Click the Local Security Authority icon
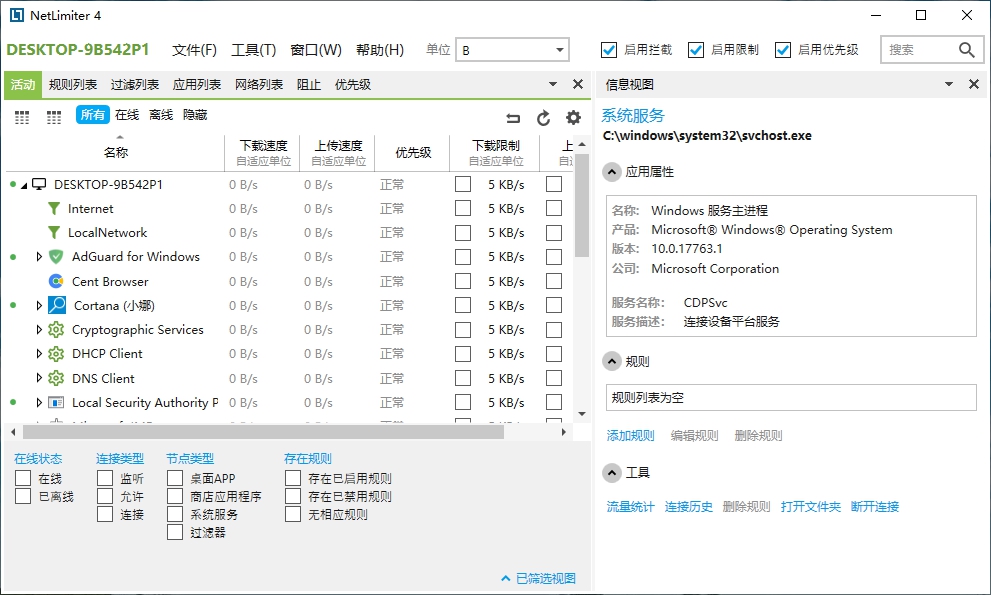Image resolution: width=991 pixels, height=595 pixels. click(x=56, y=403)
